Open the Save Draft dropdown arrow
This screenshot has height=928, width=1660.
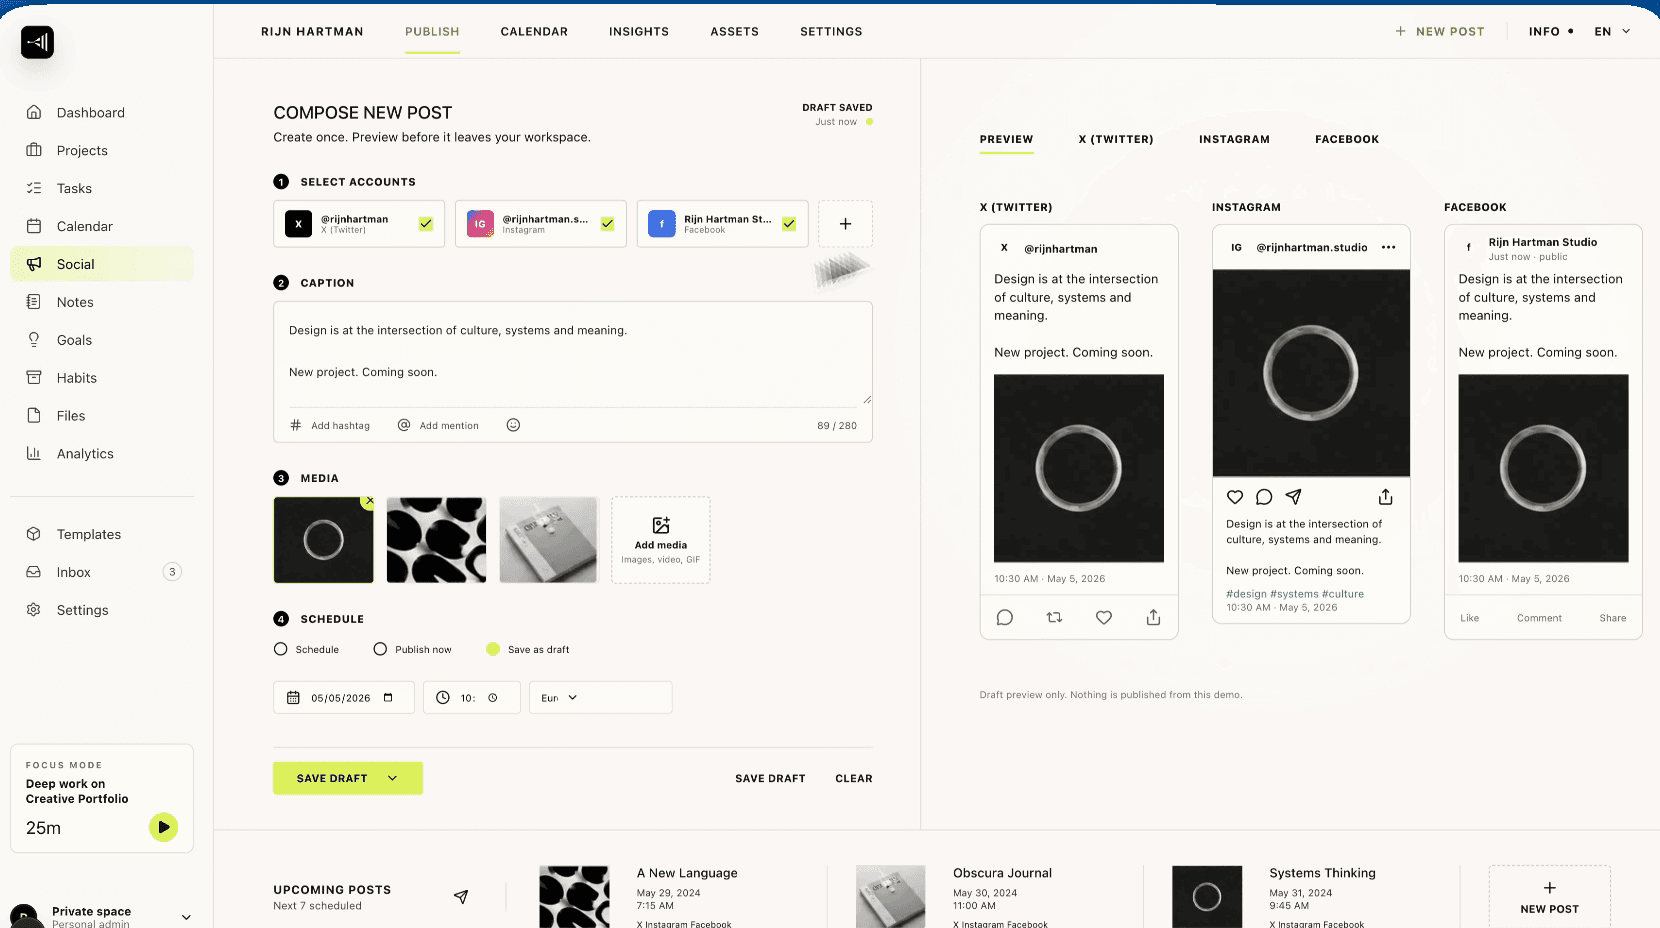tap(393, 779)
